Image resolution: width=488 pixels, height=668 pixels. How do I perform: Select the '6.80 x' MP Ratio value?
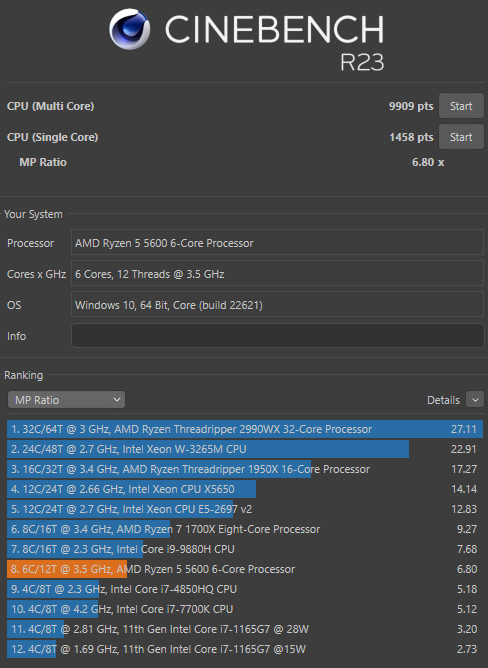(428, 162)
